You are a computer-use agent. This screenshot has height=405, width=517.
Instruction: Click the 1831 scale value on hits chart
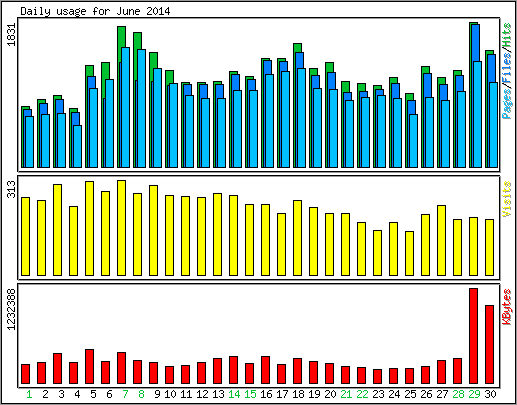coord(11,35)
